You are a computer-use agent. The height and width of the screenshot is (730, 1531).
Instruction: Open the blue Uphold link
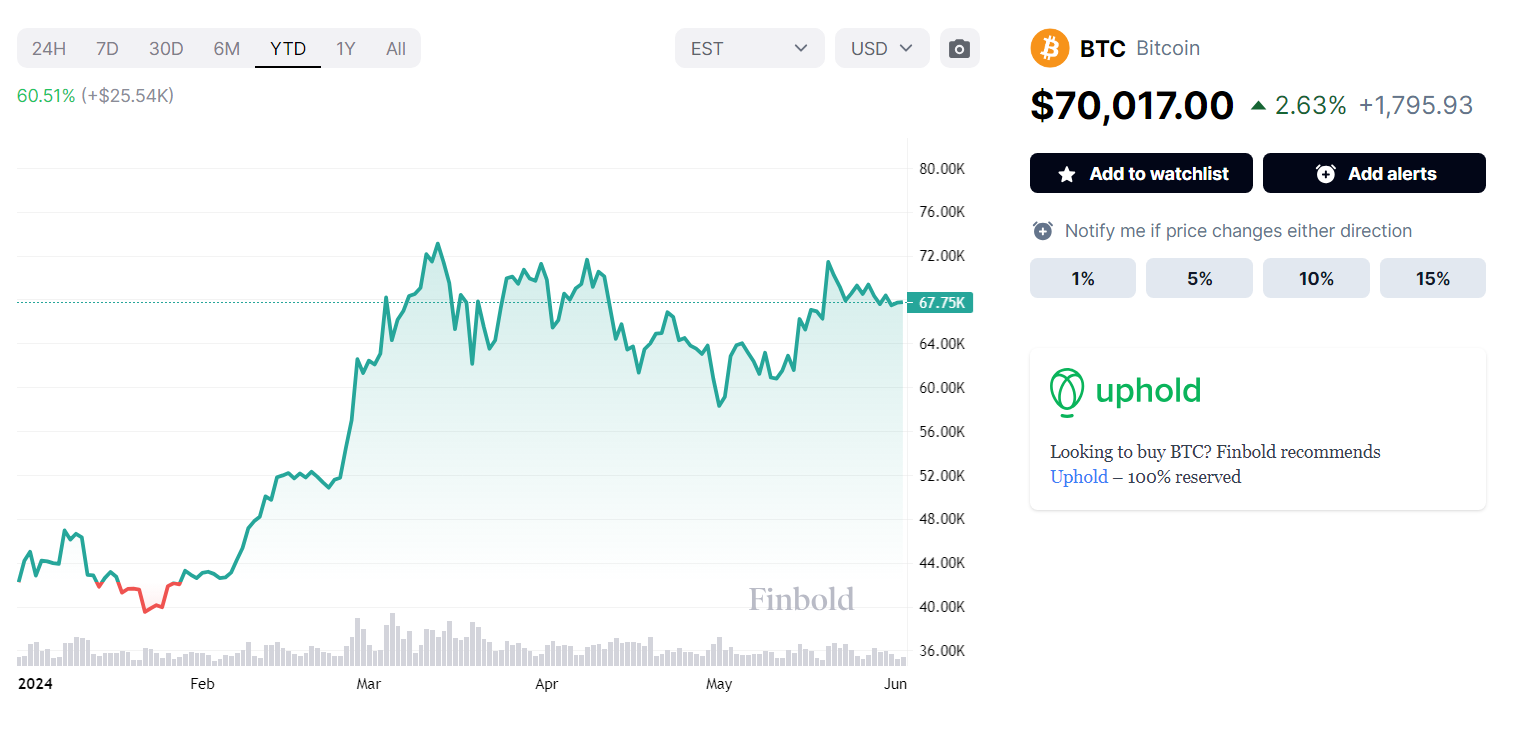pos(1078,477)
